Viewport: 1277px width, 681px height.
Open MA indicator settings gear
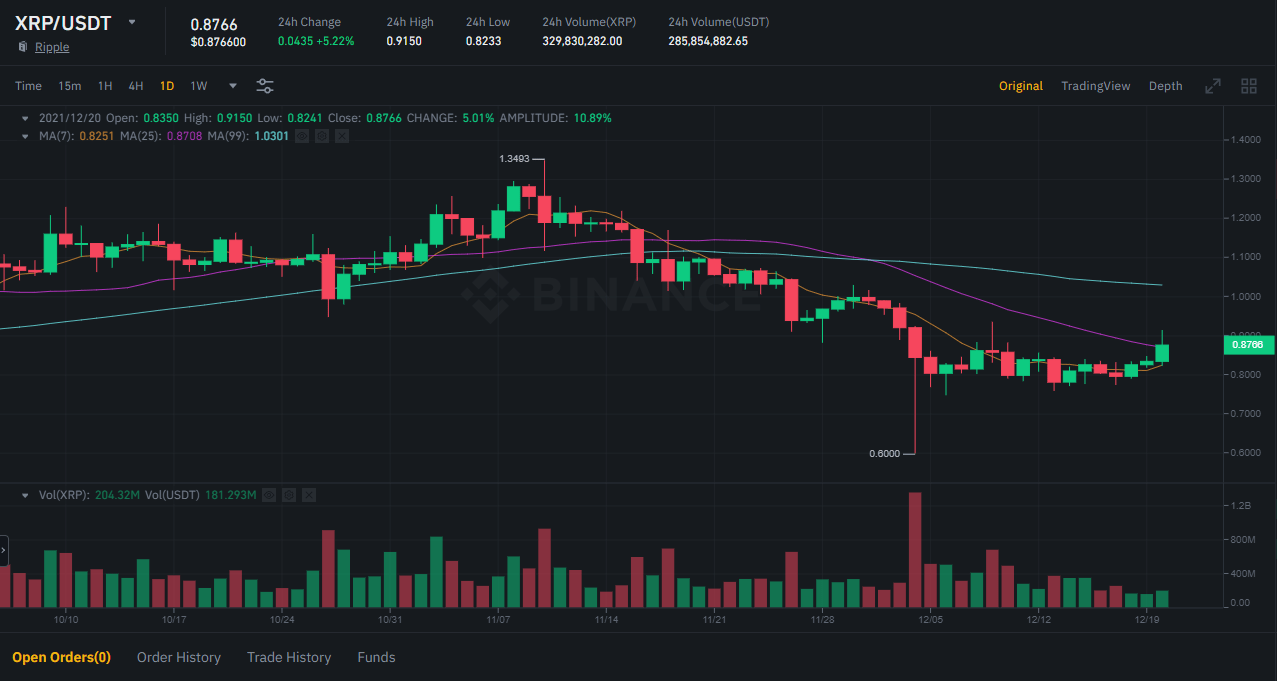pos(322,135)
